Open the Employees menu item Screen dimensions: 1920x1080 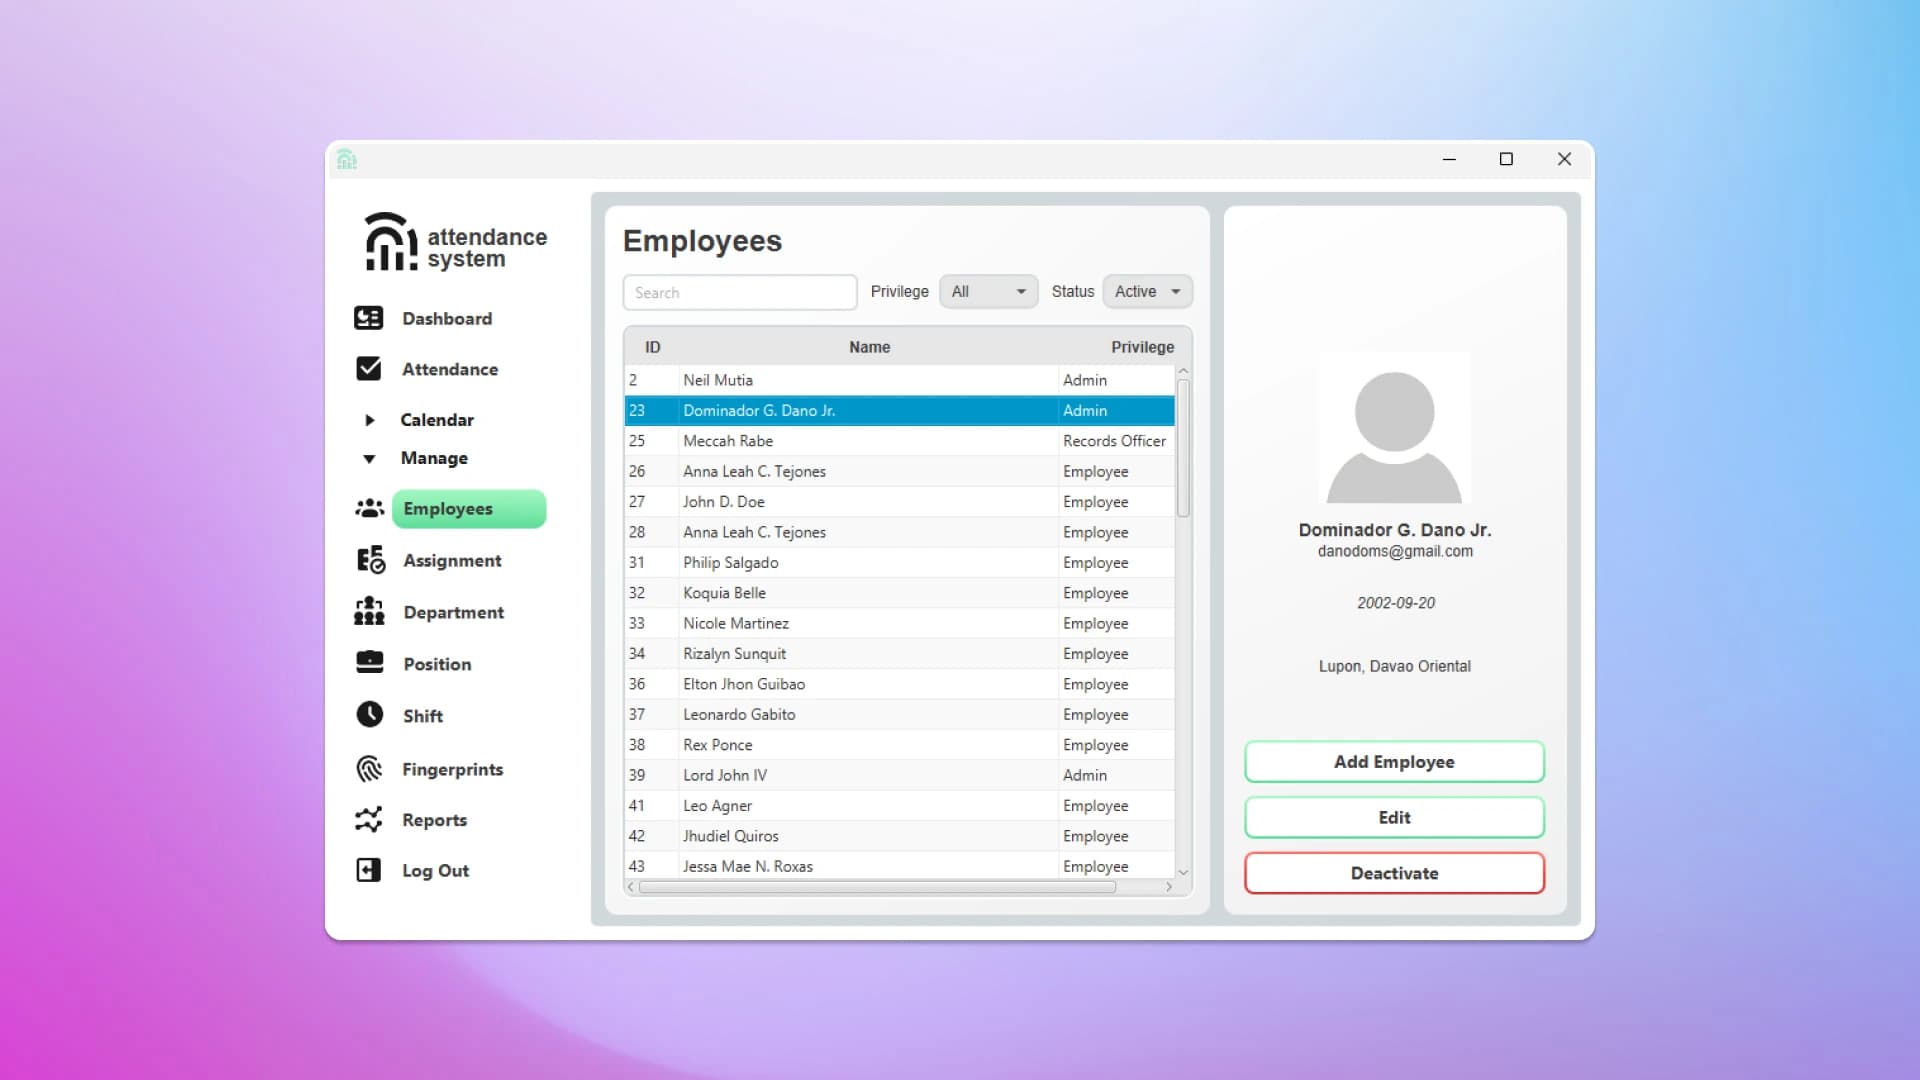point(468,508)
